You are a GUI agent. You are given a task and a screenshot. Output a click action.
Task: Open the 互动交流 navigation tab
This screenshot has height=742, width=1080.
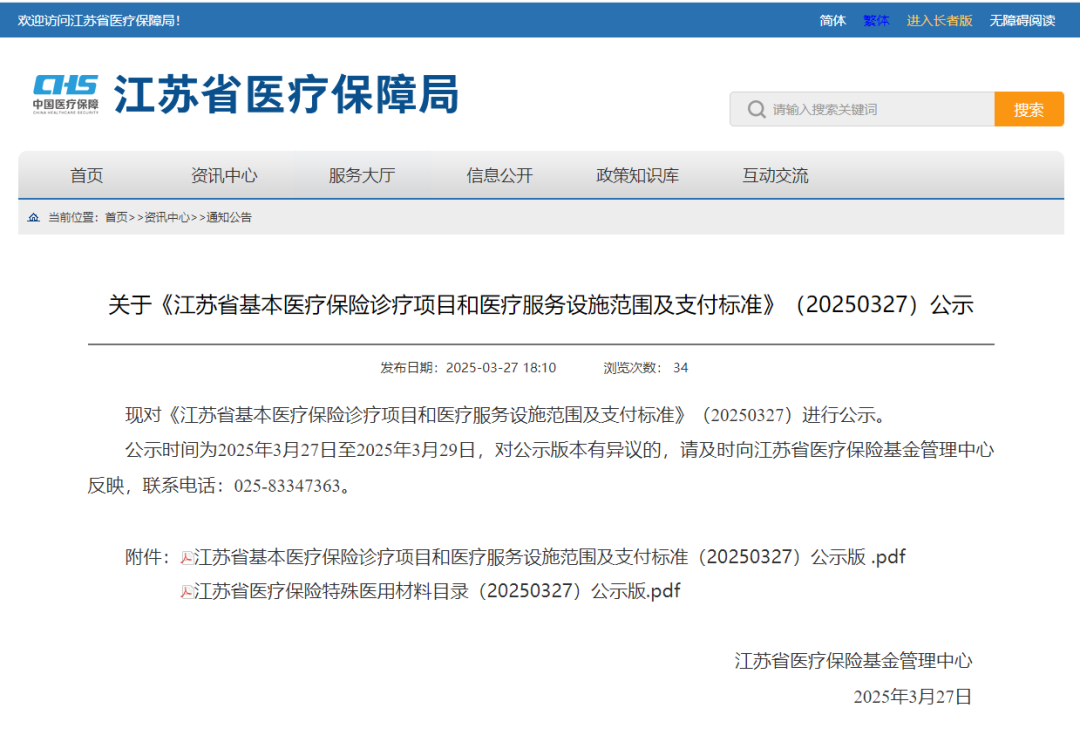(x=775, y=176)
